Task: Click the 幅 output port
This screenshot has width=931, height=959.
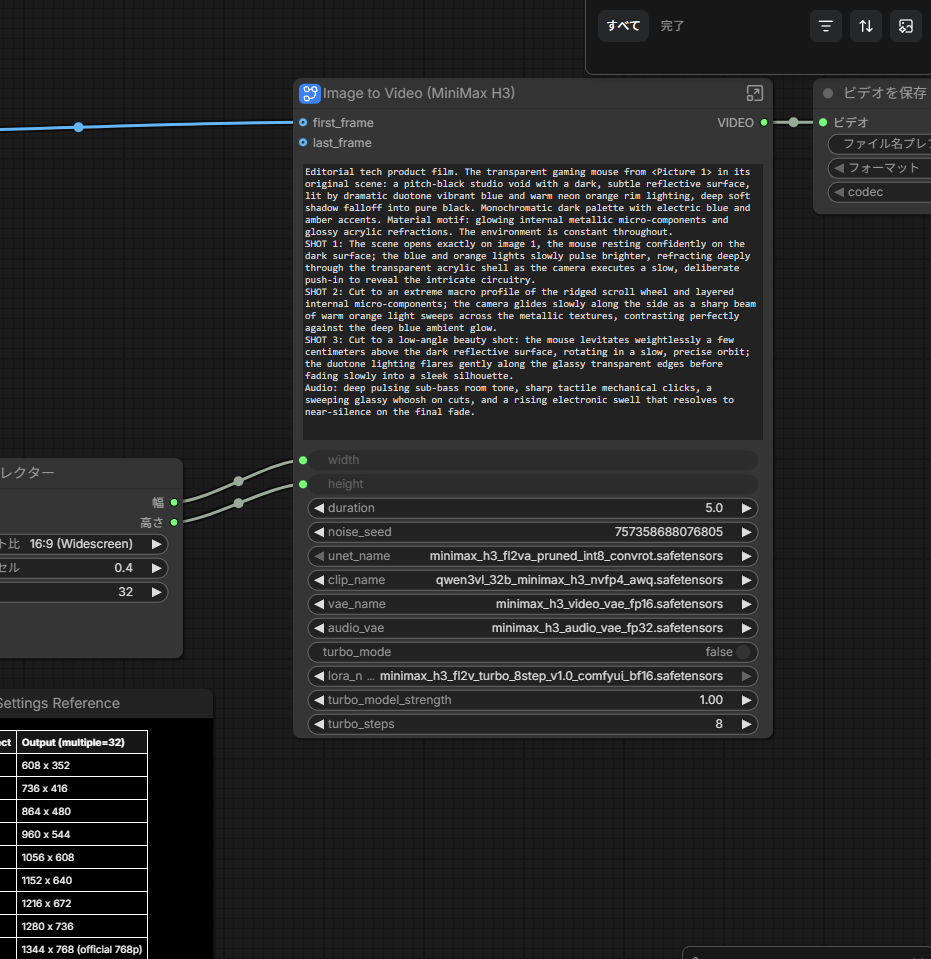Action: pyautogui.click(x=174, y=503)
